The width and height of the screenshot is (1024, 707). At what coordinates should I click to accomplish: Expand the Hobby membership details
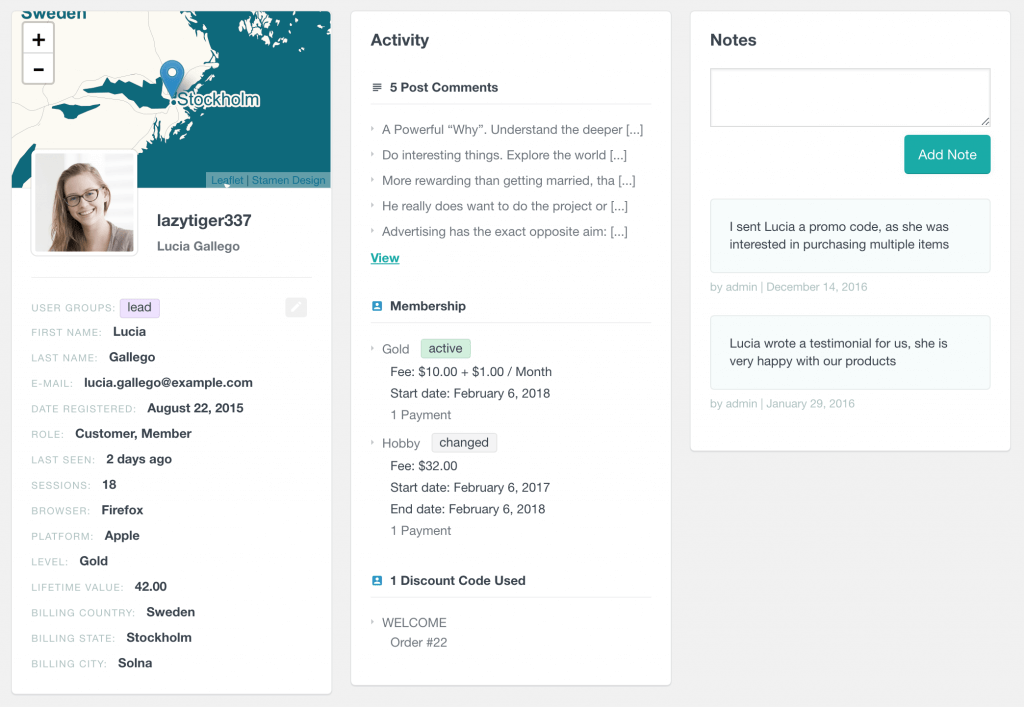(401, 443)
